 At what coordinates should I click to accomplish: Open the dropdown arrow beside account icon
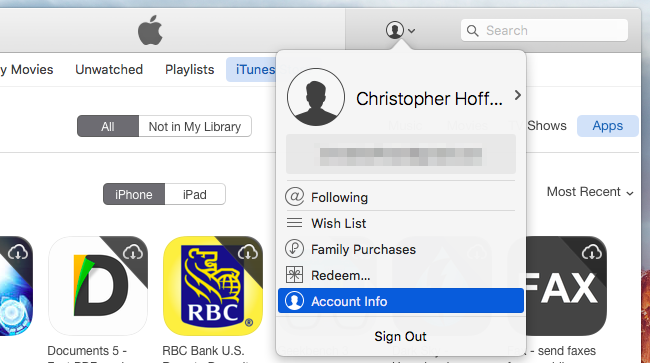click(411, 31)
